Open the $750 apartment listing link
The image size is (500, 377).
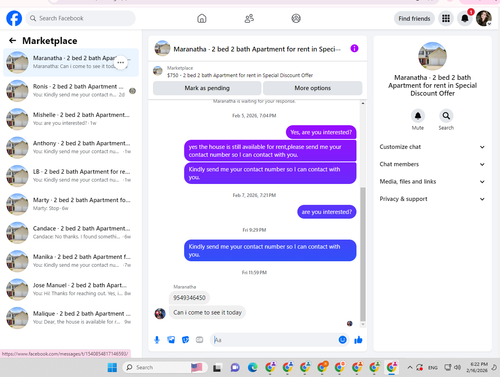tap(240, 75)
